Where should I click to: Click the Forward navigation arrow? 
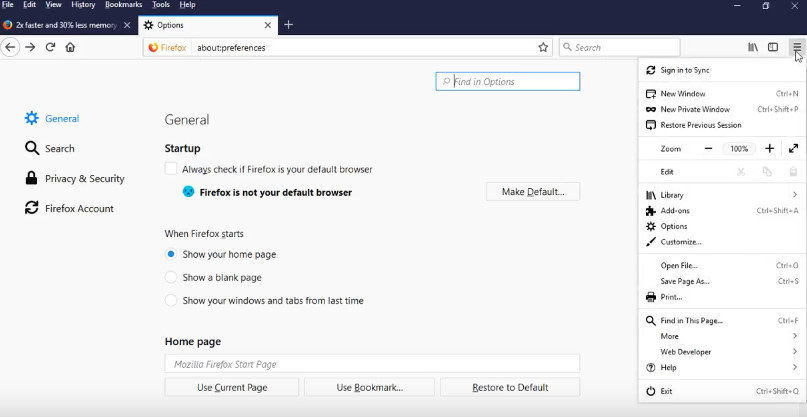click(30, 47)
